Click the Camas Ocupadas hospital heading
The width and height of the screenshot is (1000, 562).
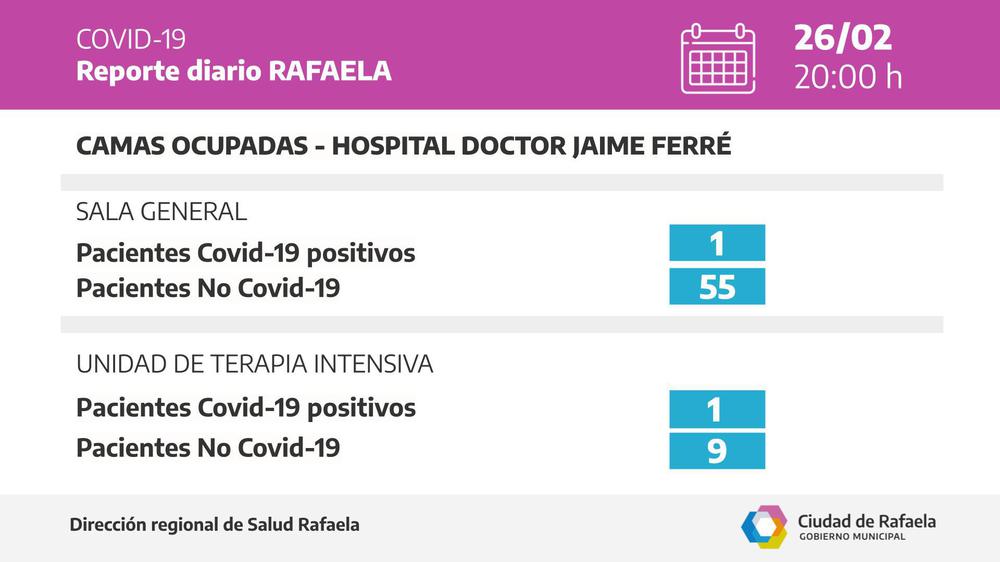point(403,146)
